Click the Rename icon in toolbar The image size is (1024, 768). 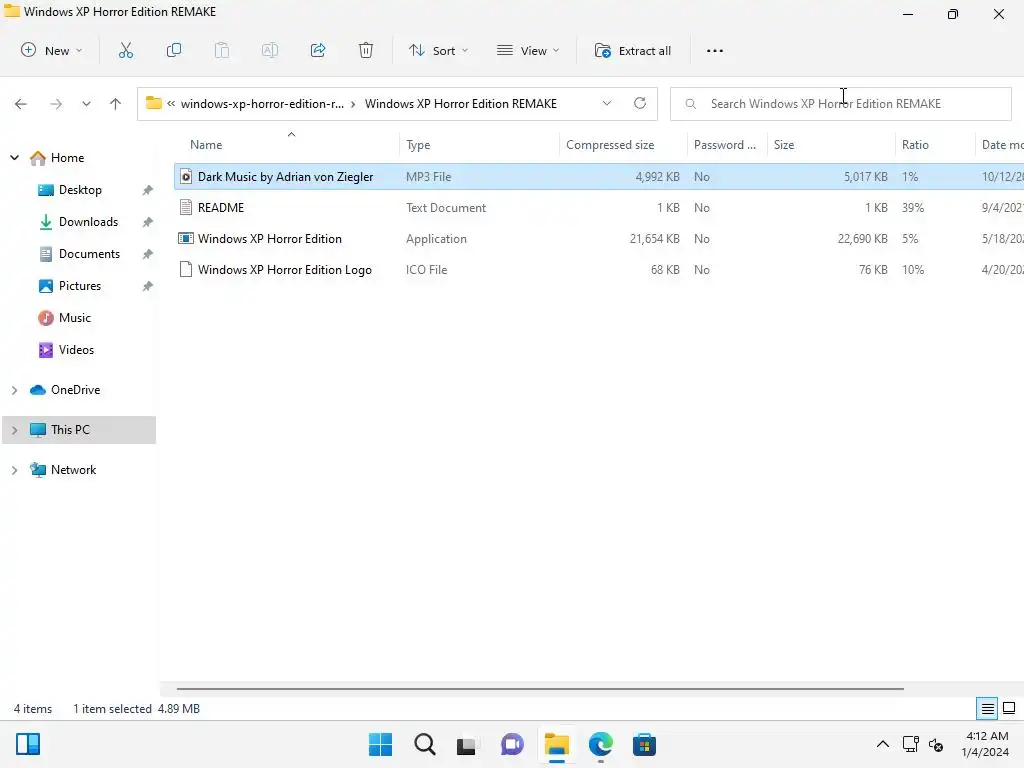pyautogui.click(x=270, y=50)
